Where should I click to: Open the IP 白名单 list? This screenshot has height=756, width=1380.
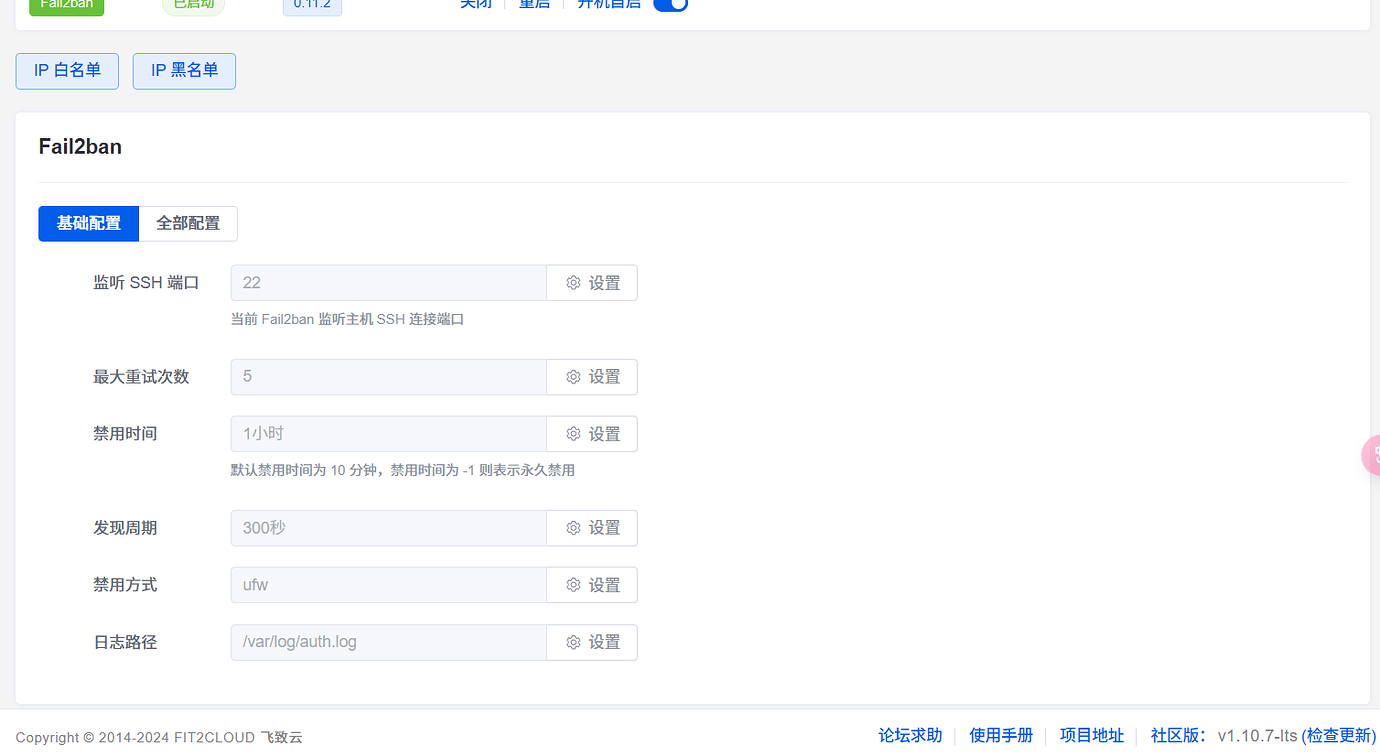point(66,71)
